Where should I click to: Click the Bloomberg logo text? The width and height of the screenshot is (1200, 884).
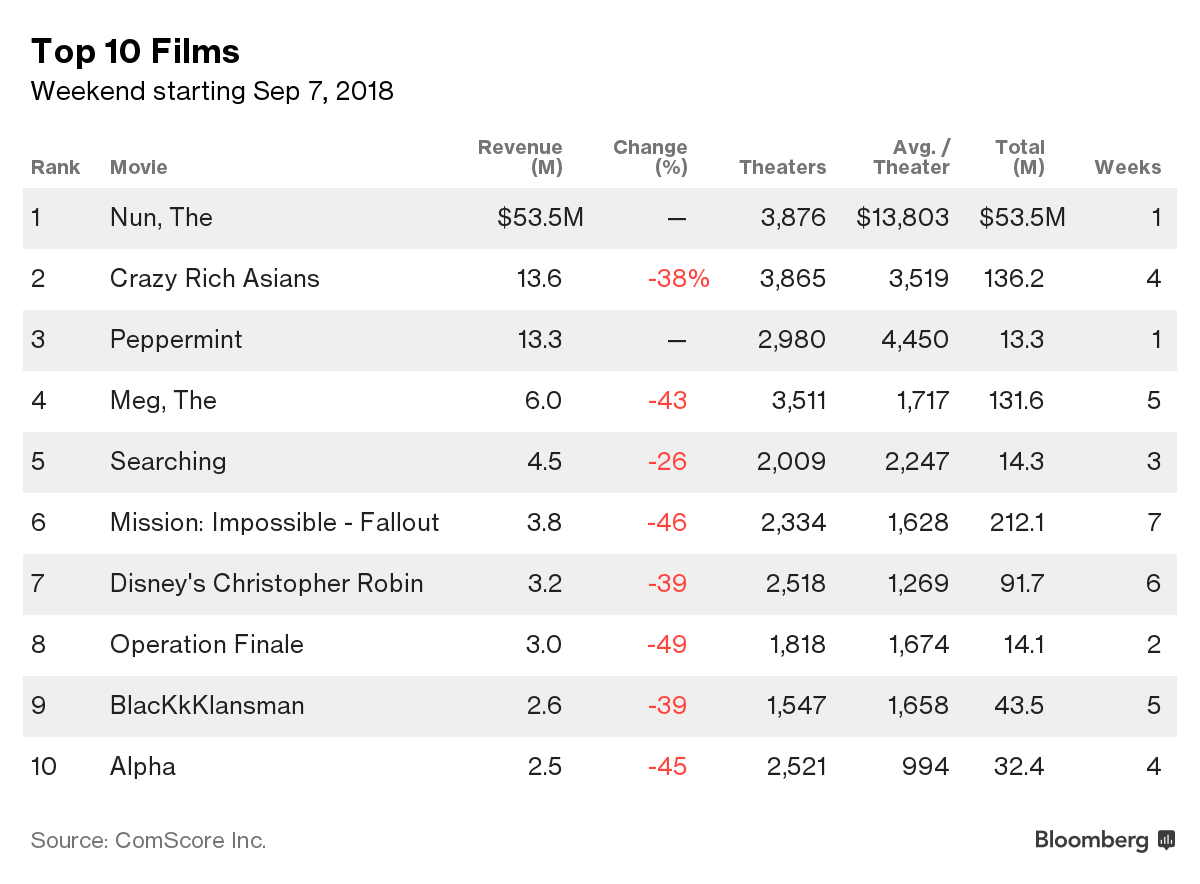1091,840
